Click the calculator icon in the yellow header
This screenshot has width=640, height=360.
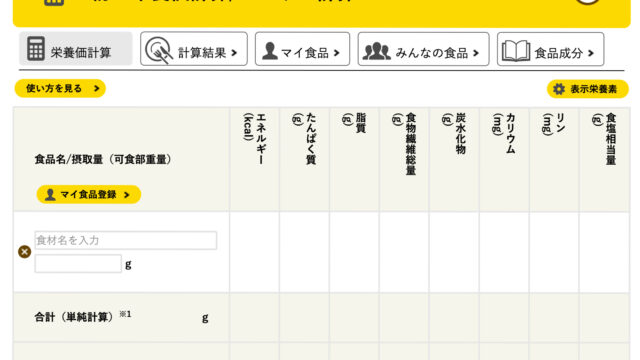point(54,2)
